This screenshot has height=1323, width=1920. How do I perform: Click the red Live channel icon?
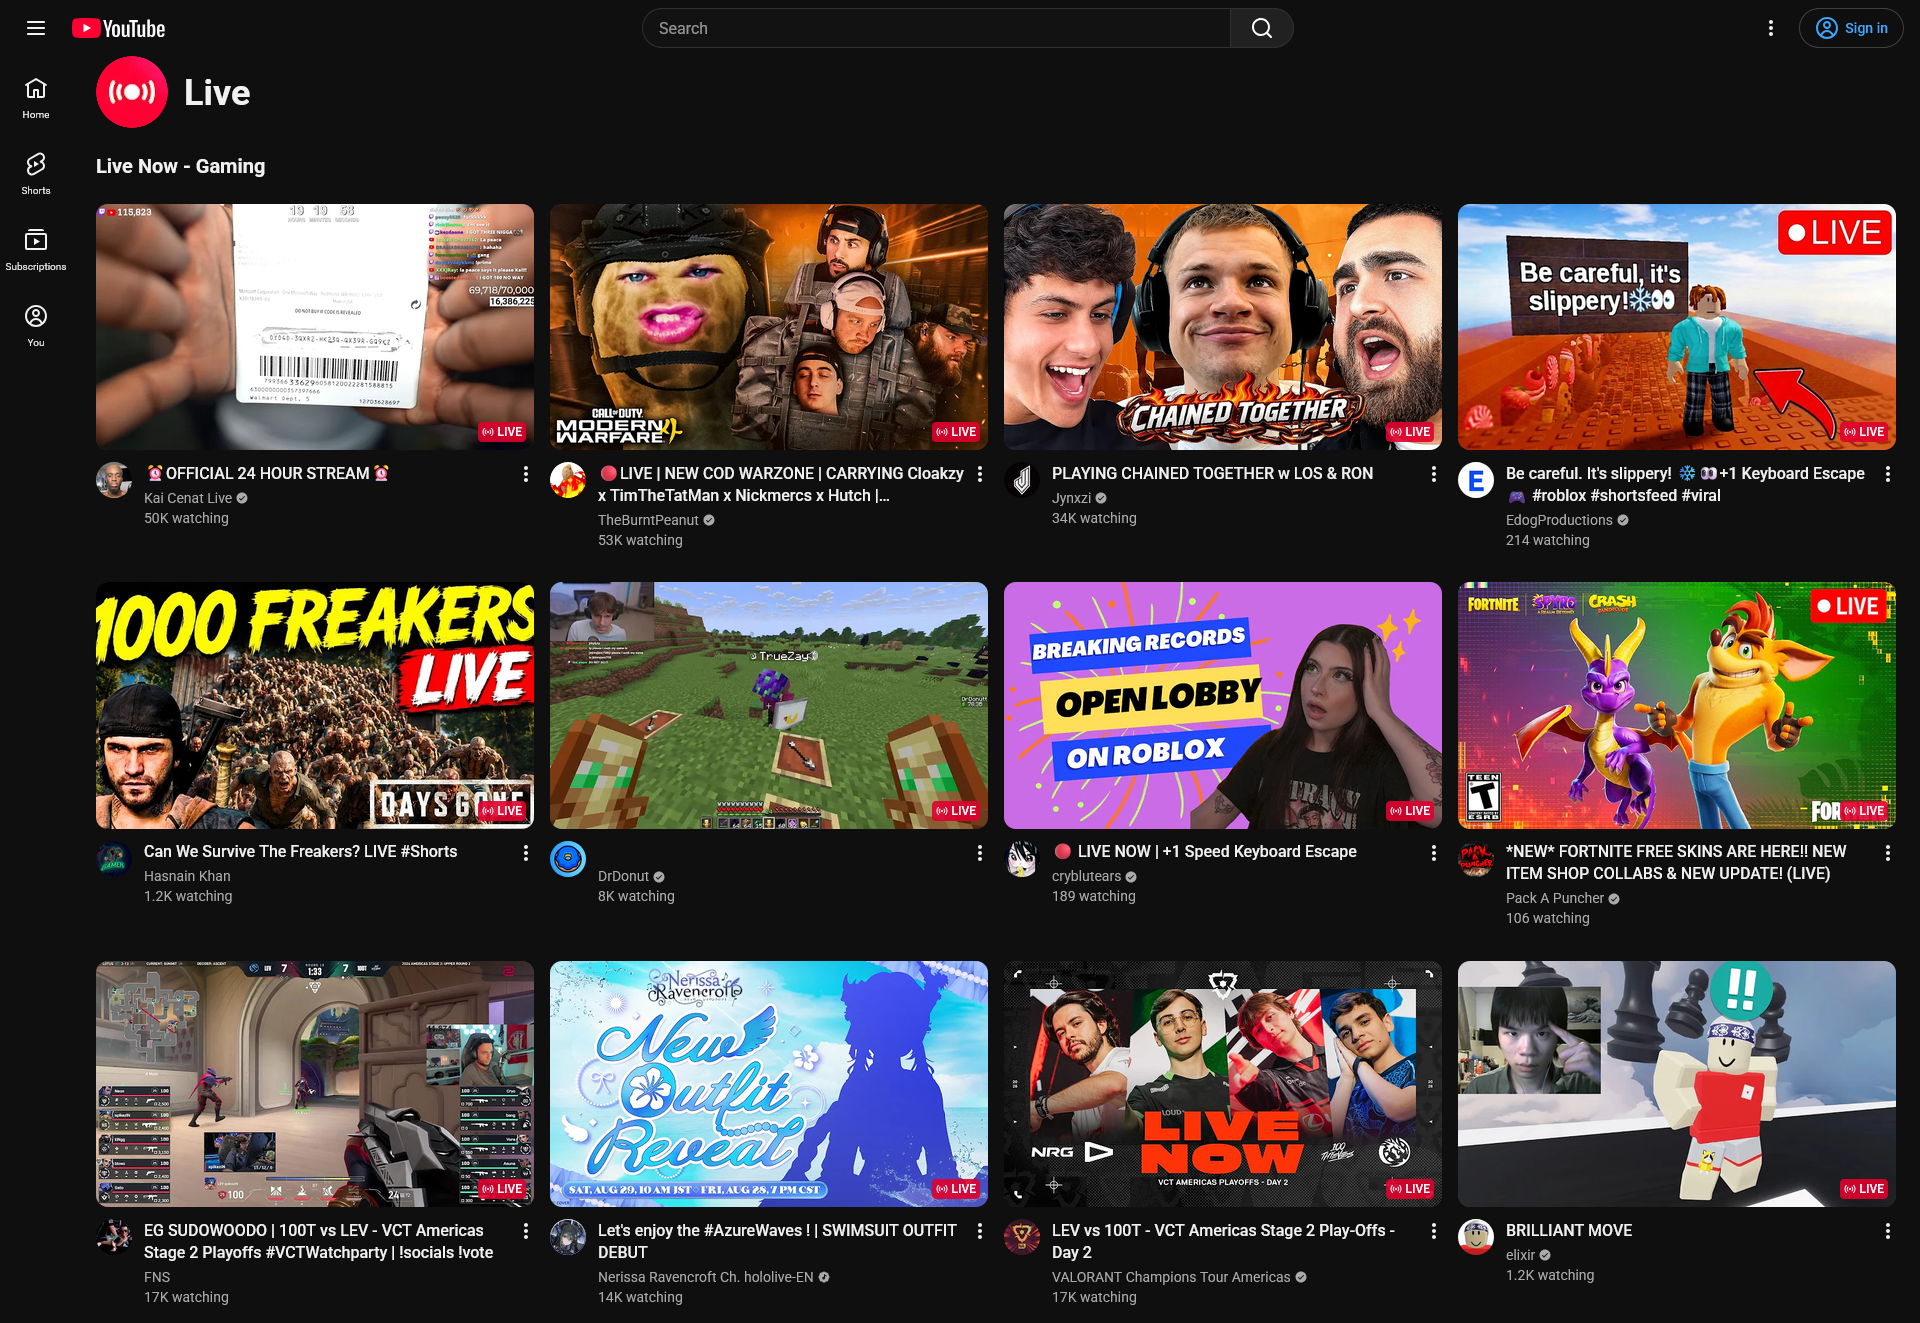pyautogui.click(x=132, y=92)
